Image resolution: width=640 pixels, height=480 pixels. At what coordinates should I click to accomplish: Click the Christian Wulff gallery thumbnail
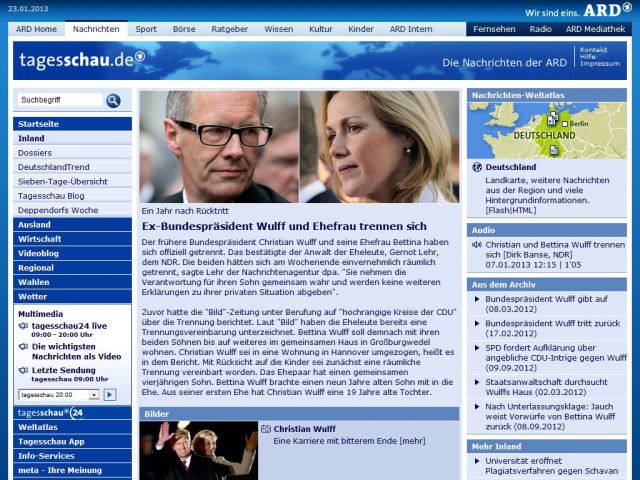coord(199,451)
